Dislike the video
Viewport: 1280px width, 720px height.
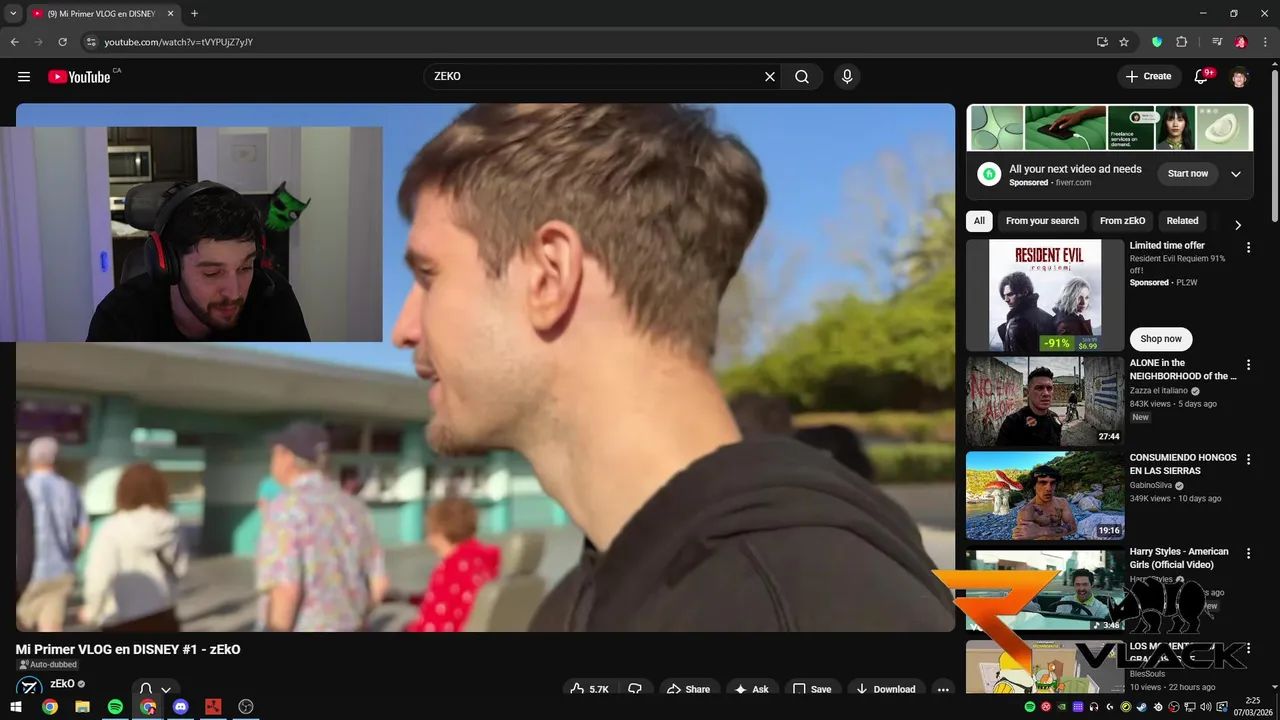tap(635, 689)
